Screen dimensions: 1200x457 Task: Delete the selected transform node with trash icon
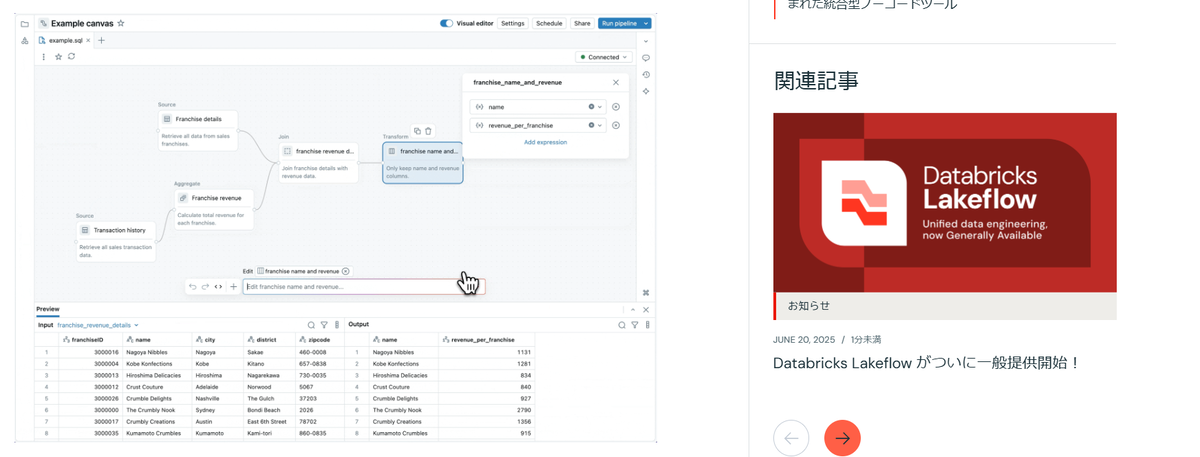point(429,131)
